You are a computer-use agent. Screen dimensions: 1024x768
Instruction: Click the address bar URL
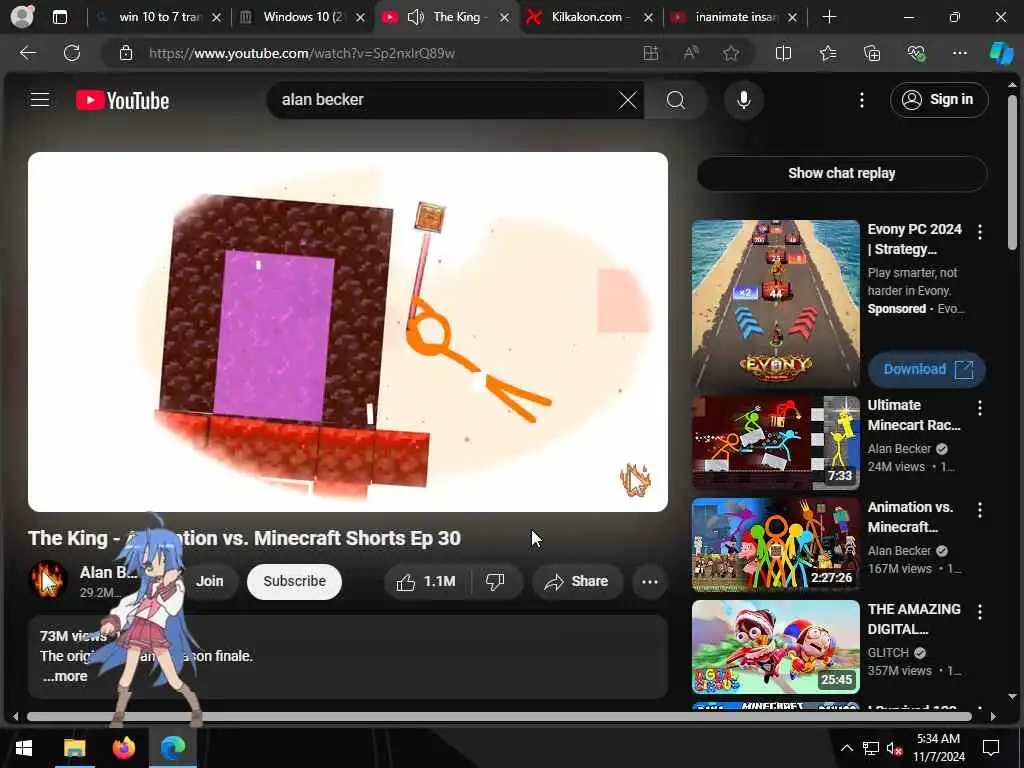[x=302, y=54]
